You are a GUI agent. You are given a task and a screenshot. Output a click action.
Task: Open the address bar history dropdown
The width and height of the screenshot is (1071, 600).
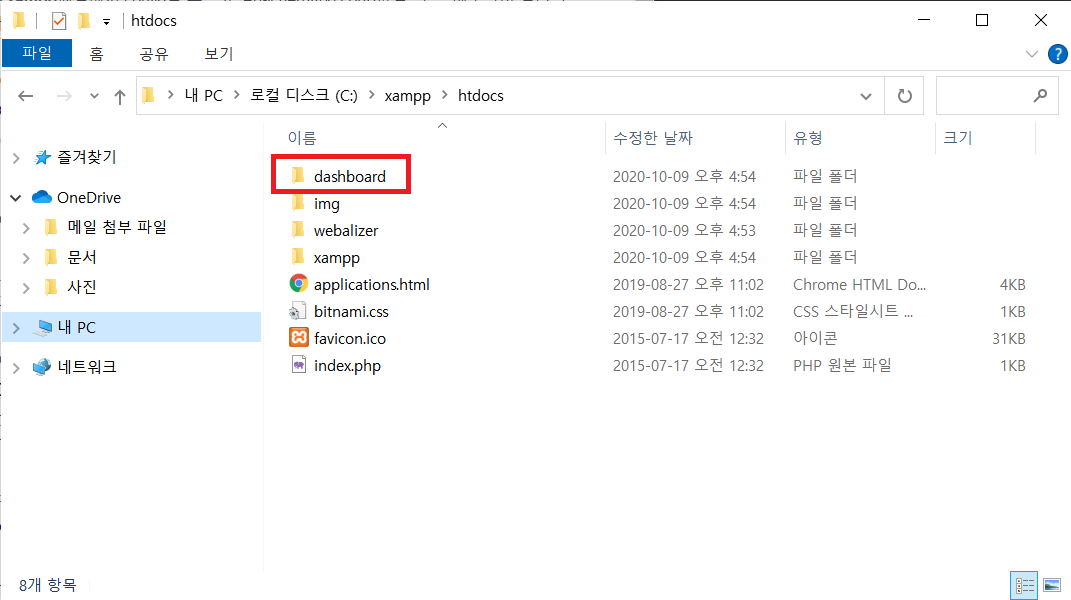865,96
